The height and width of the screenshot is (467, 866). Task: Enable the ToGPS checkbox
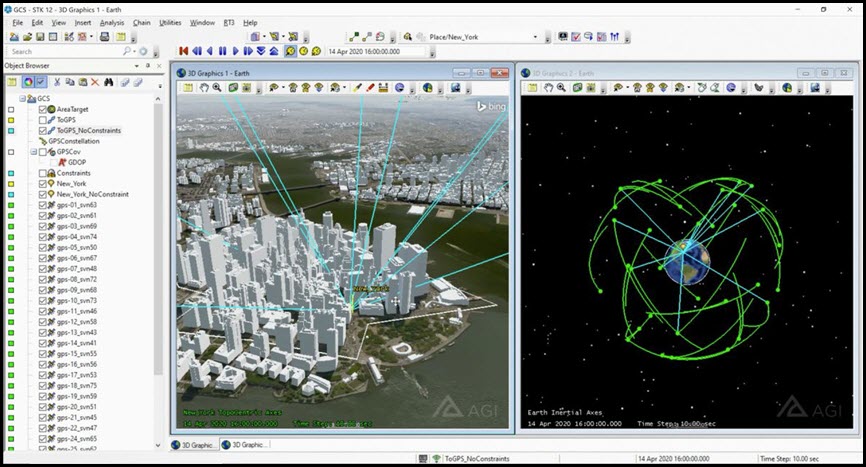tap(43, 120)
